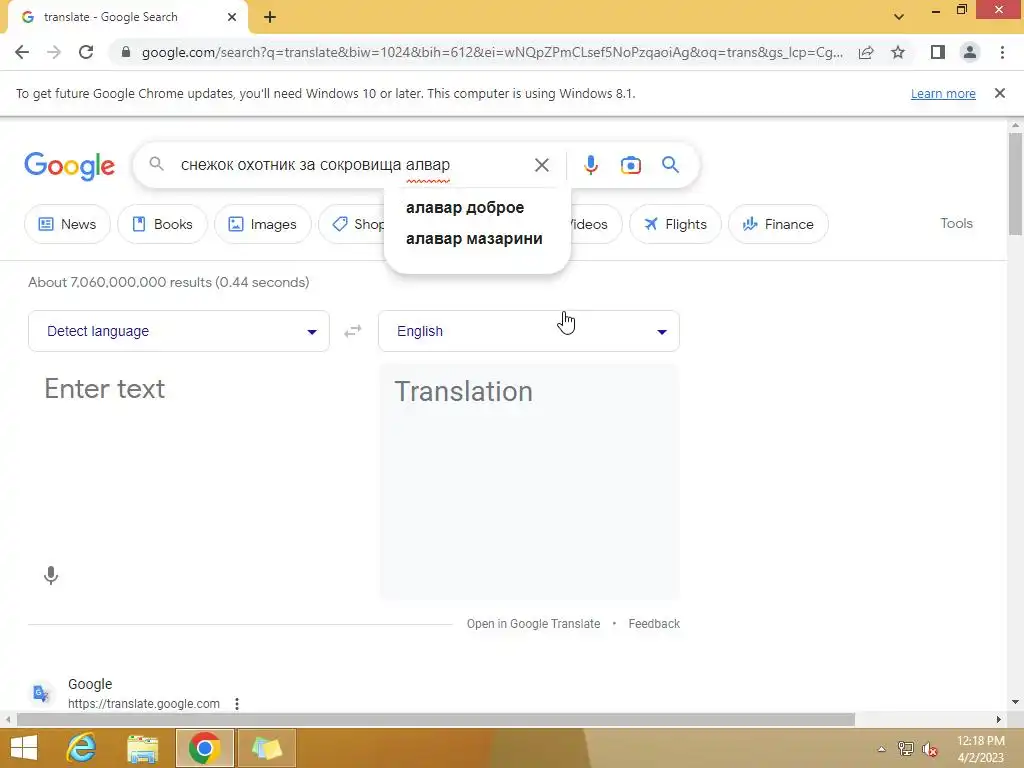Open File Explorer from the taskbar
Image resolution: width=1024 pixels, height=768 pixels.
tap(142, 748)
